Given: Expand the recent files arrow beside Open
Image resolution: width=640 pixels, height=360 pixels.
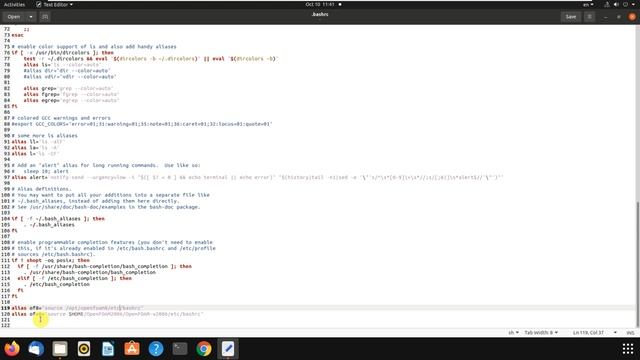Looking at the screenshot, I should click(x=31, y=17).
